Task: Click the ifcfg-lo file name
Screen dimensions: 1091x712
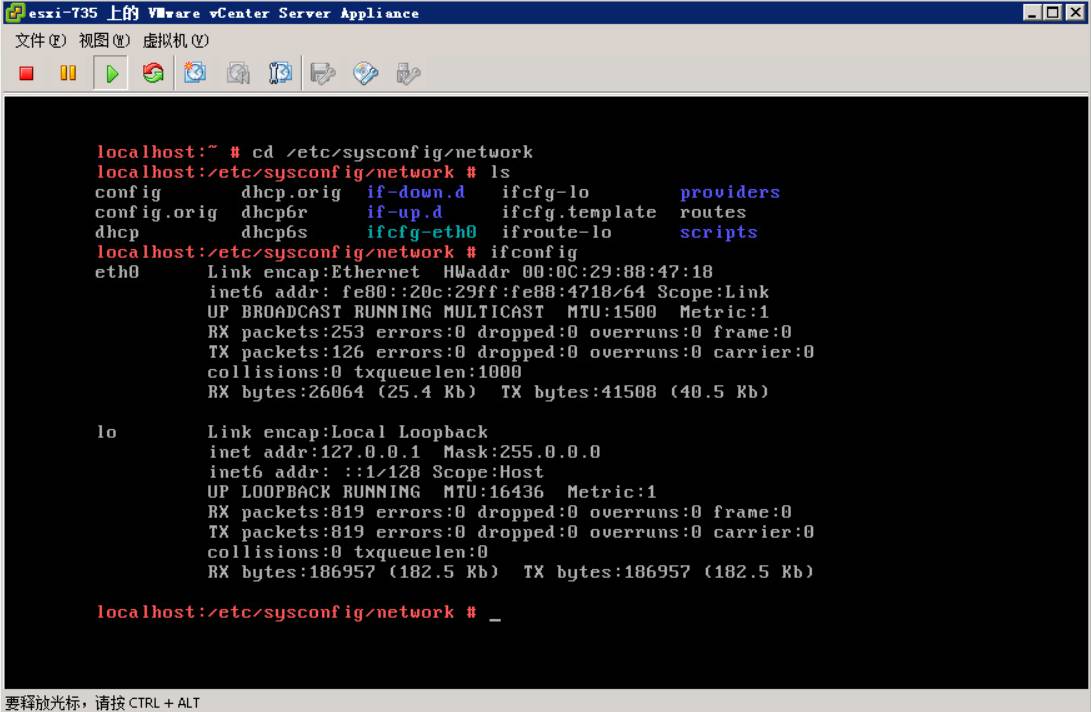Action: (x=546, y=192)
